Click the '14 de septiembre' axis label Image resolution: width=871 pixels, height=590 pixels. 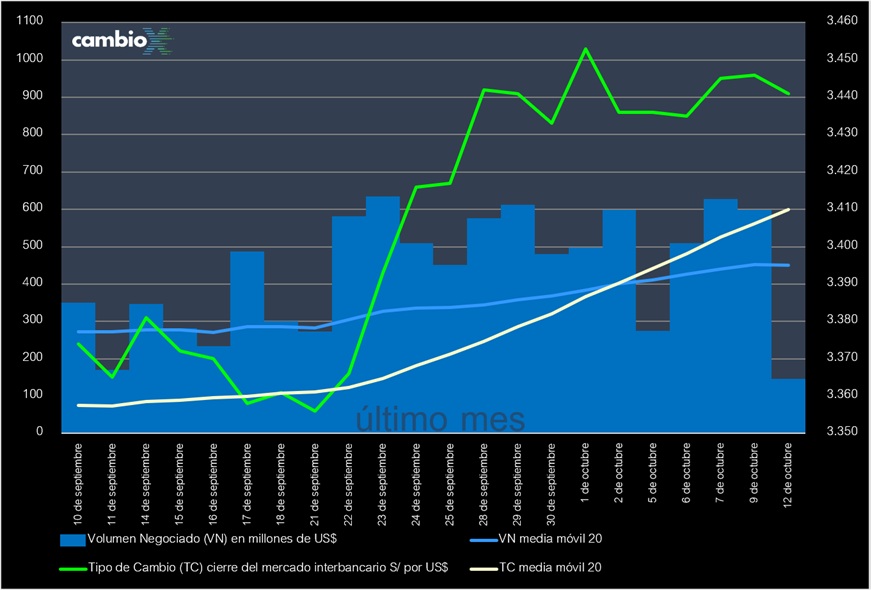pyautogui.click(x=145, y=484)
